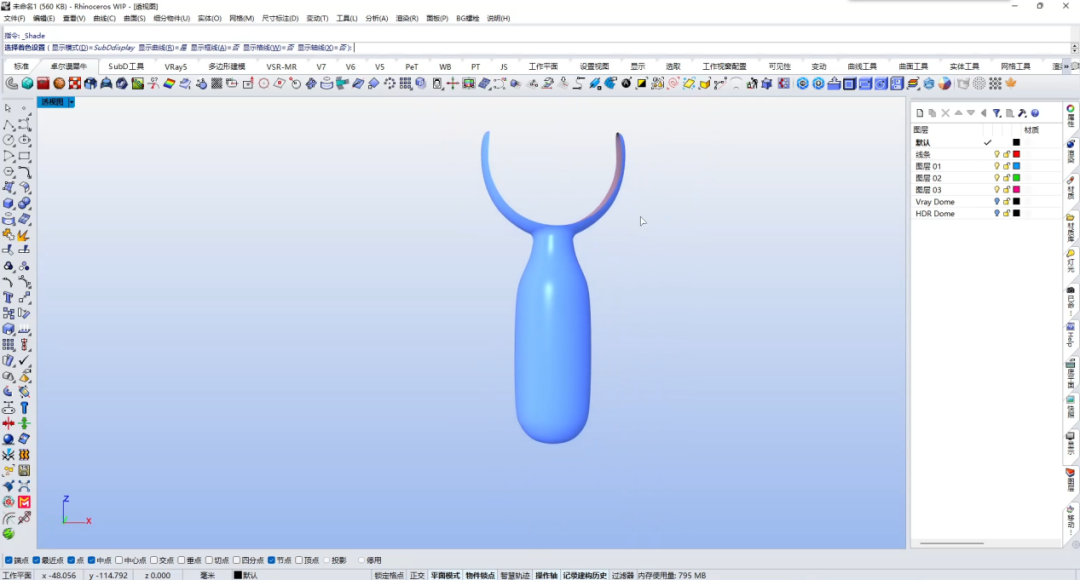The image size is (1080, 580).
Task: Open the layer filter funnel icon
Action: pos(997,113)
